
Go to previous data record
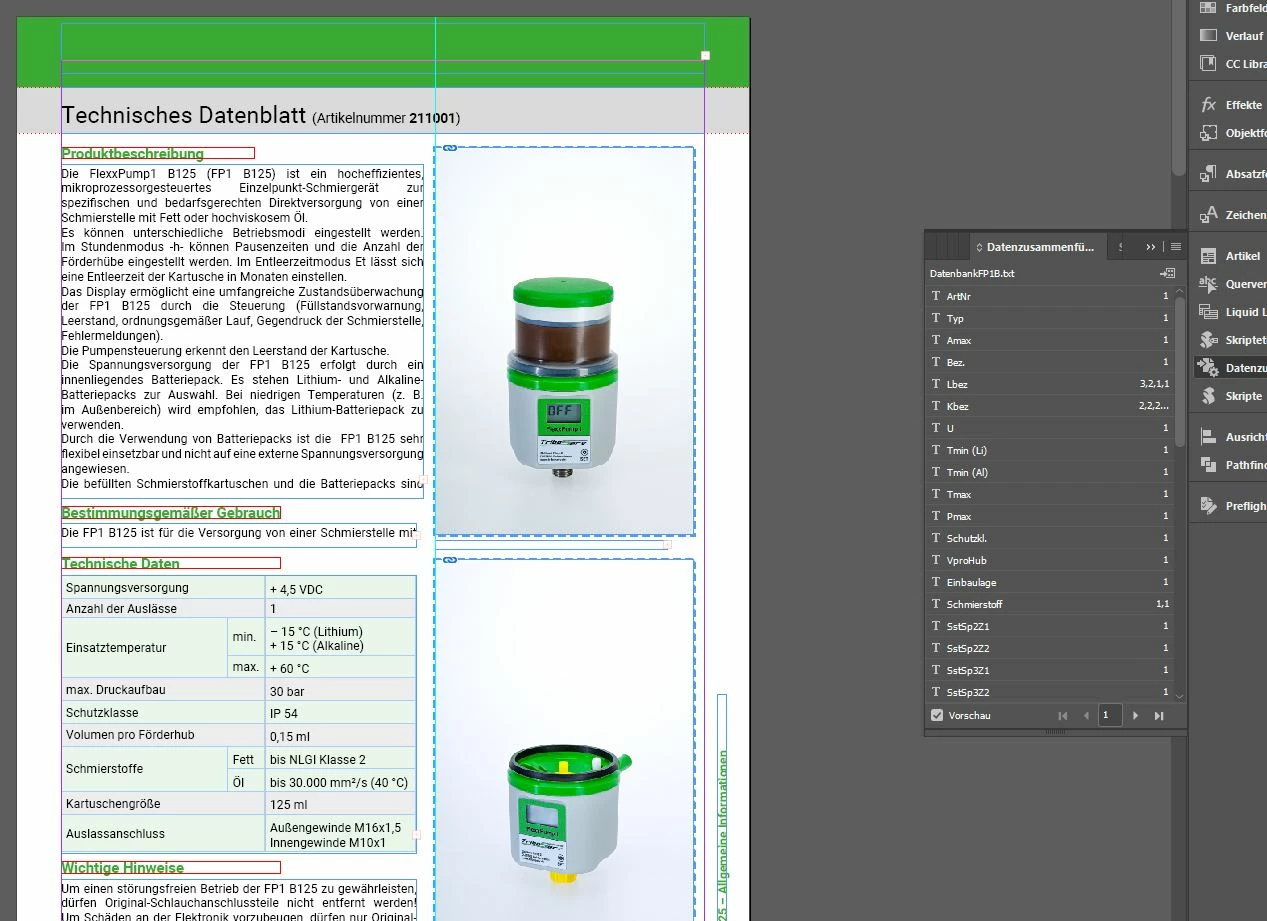click(1086, 716)
